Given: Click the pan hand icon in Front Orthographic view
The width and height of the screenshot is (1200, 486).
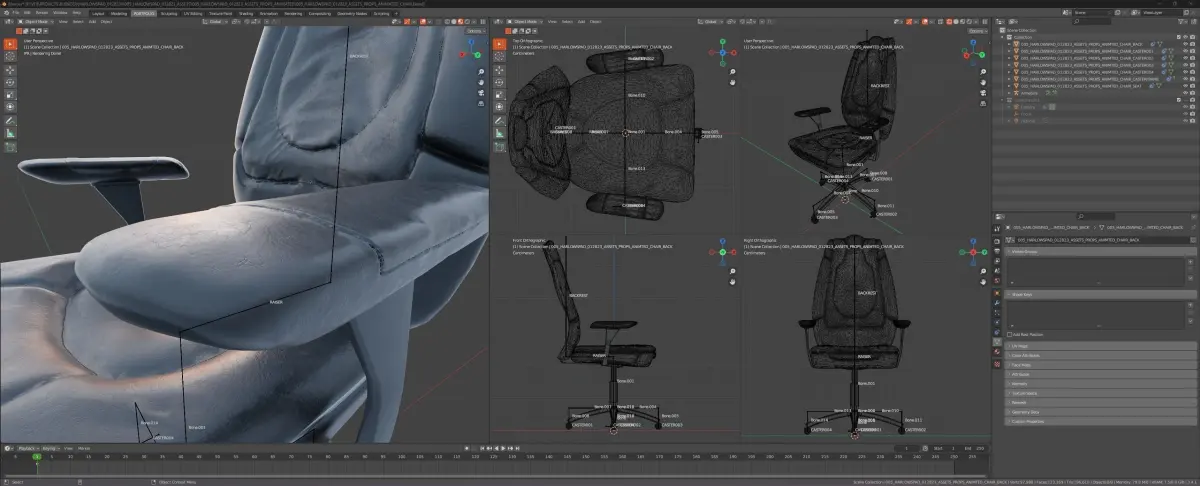Looking at the screenshot, I should (733, 282).
